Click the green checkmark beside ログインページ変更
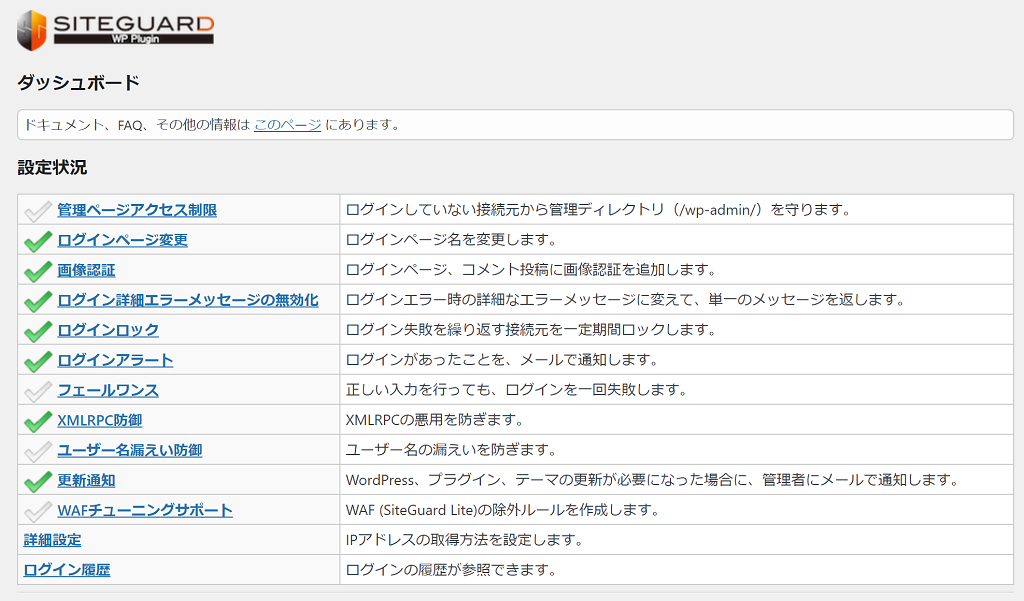1024x601 pixels. (38, 240)
